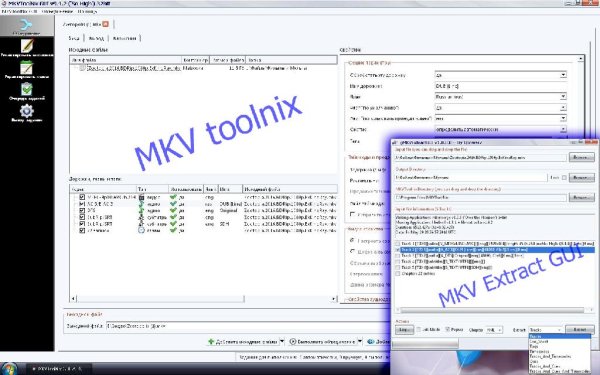The image size is (600, 375).
Task: Click the Extract button in MKV Extract GUI
Action: pos(580,329)
